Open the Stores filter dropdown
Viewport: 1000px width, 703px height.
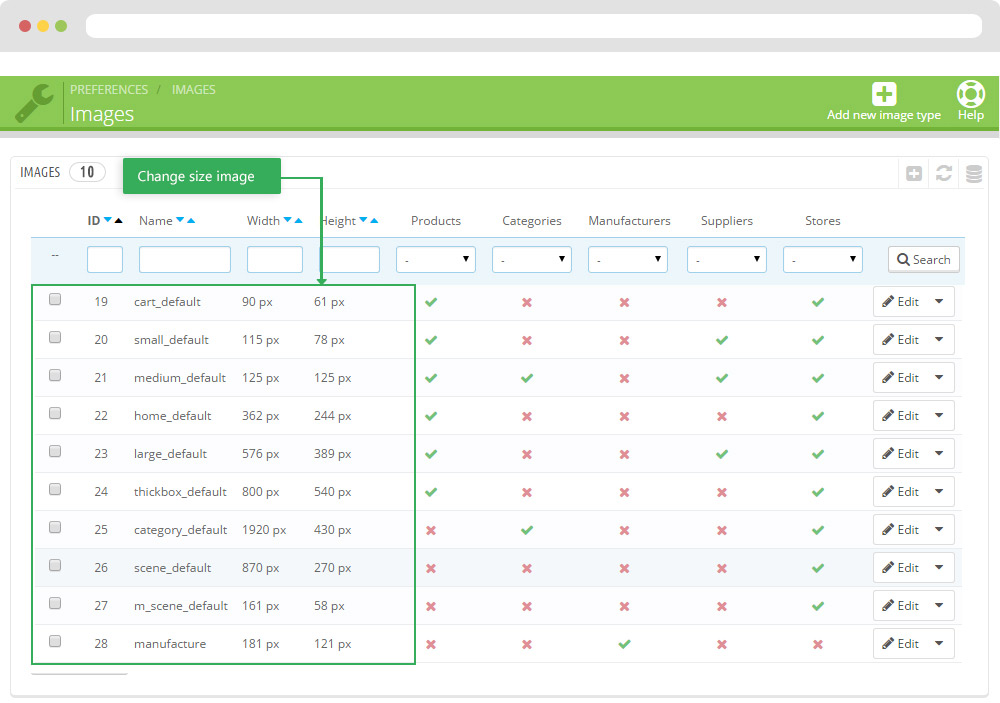click(x=822, y=260)
